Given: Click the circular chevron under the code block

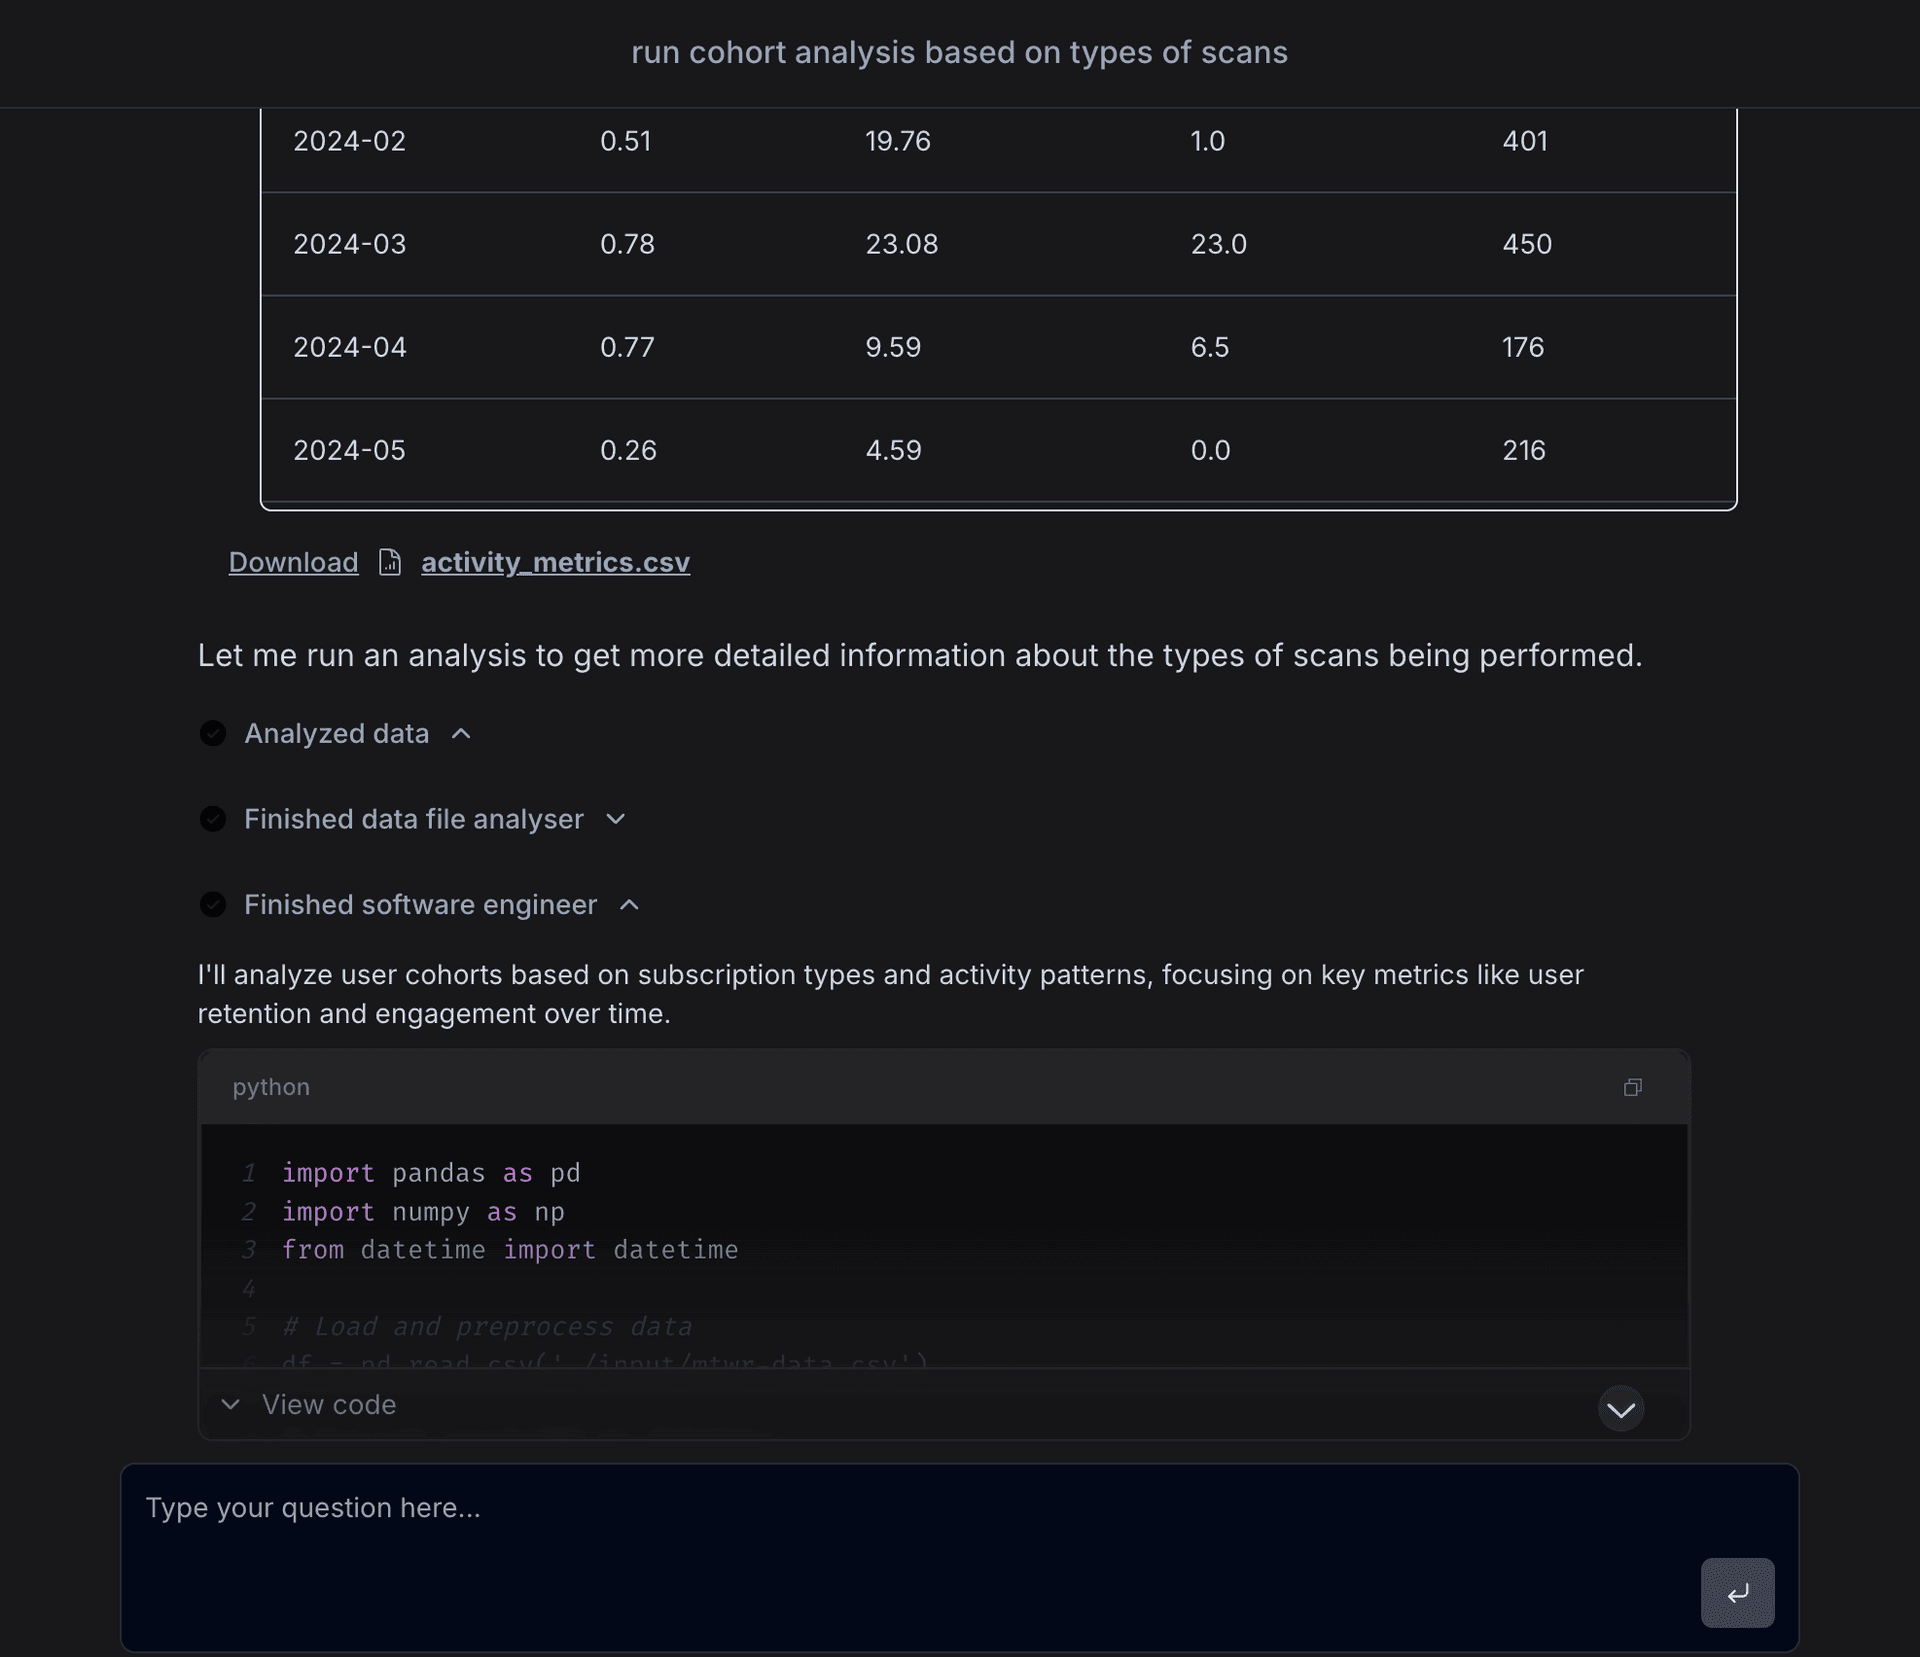Looking at the screenshot, I should point(1620,1409).
